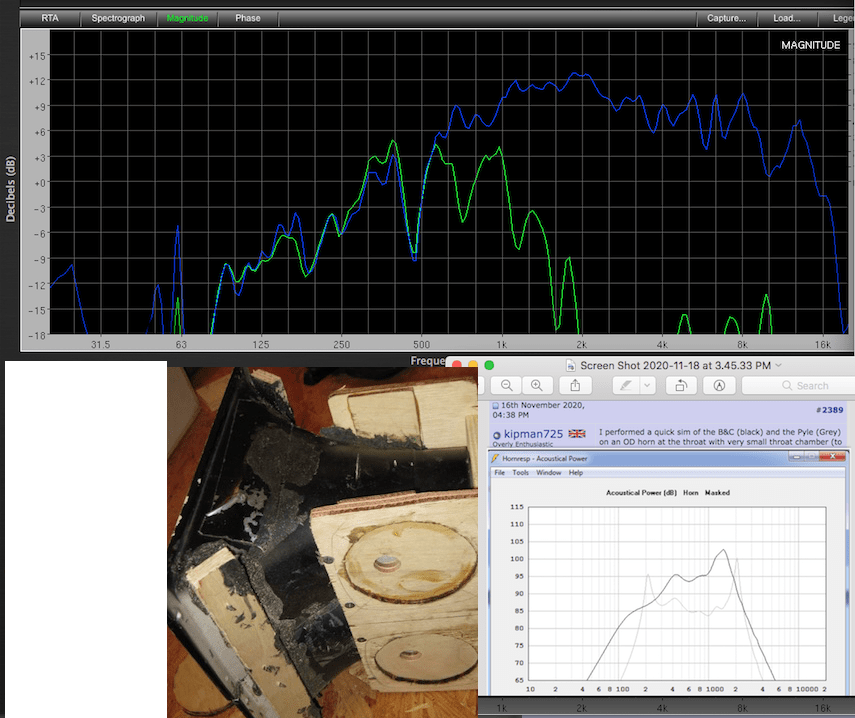Zoom in with the Preview magnifier plus icon
The width and height of the screenshot is (855, 718).
(537, 385)
